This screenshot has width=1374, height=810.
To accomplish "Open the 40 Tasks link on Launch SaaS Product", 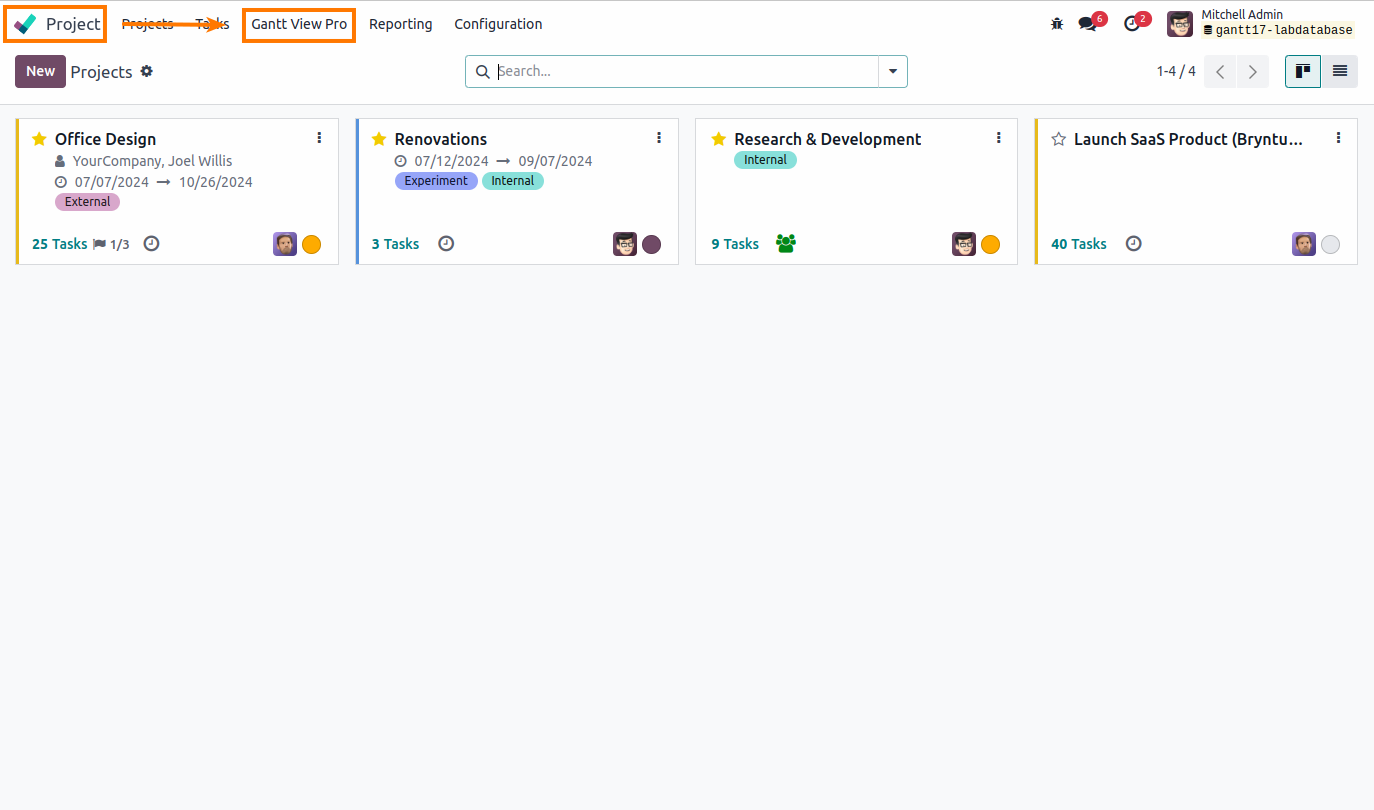I will 1078,243.
